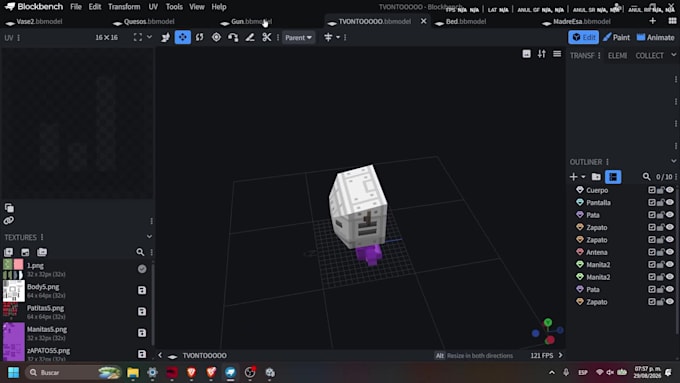Open the viewport hamburger menu

[x=557, y=54]
